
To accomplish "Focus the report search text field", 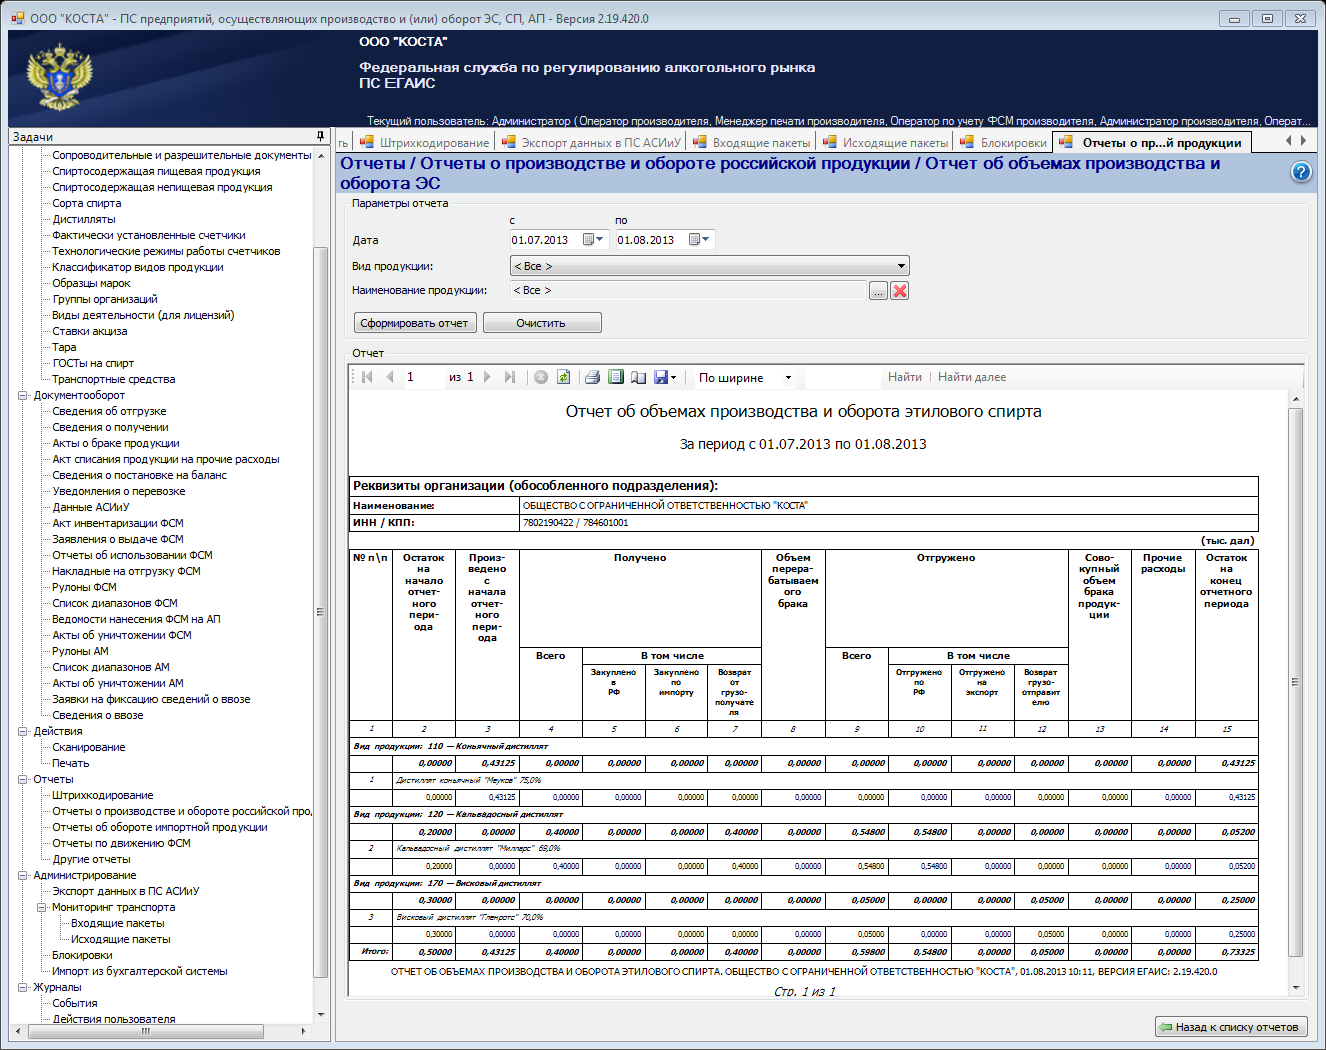I will [842, 377].
